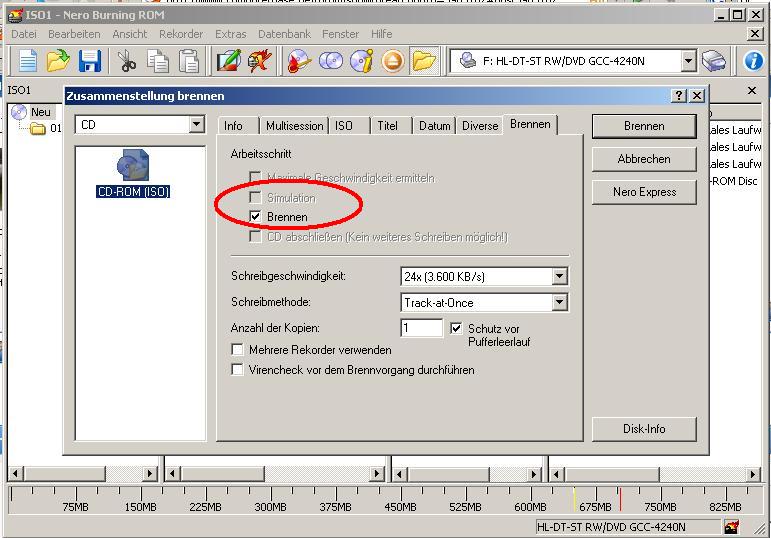Click the Copy pages icon
The height and width of the screenshot is (538, 771).
tap(158, 61)
